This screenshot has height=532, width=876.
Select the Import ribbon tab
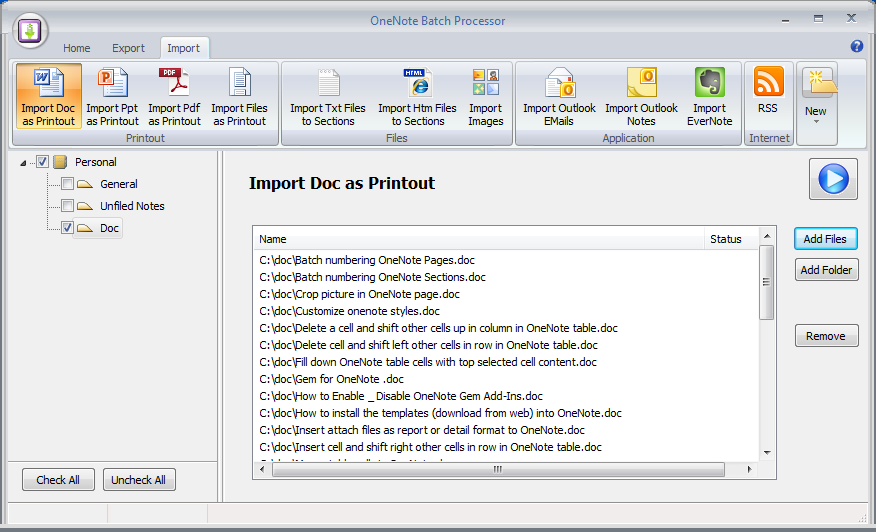coord(183,48)
